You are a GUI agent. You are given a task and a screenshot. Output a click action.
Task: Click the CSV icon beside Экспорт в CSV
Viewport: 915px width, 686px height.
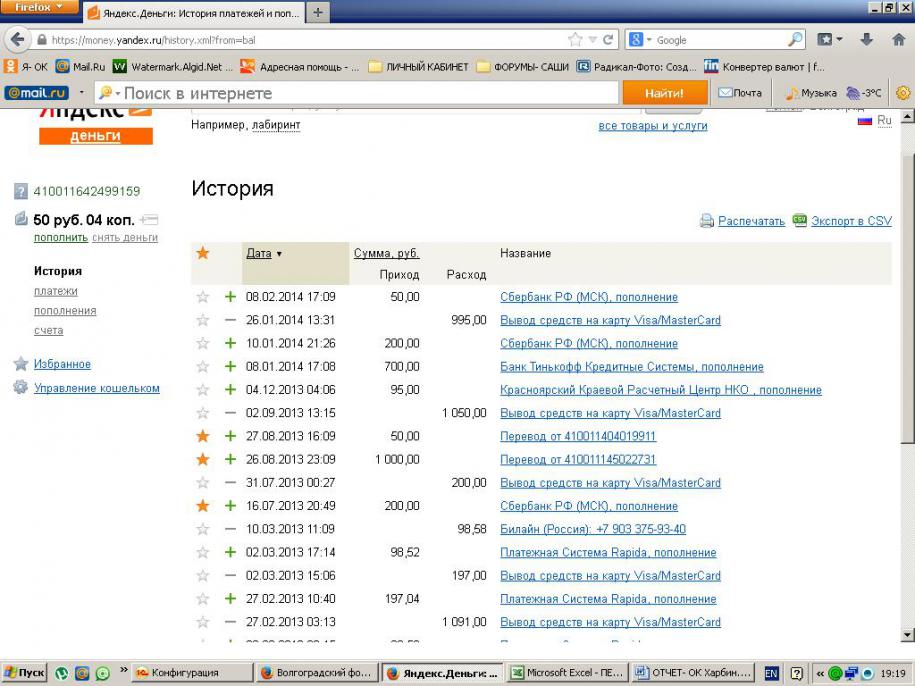799,220
